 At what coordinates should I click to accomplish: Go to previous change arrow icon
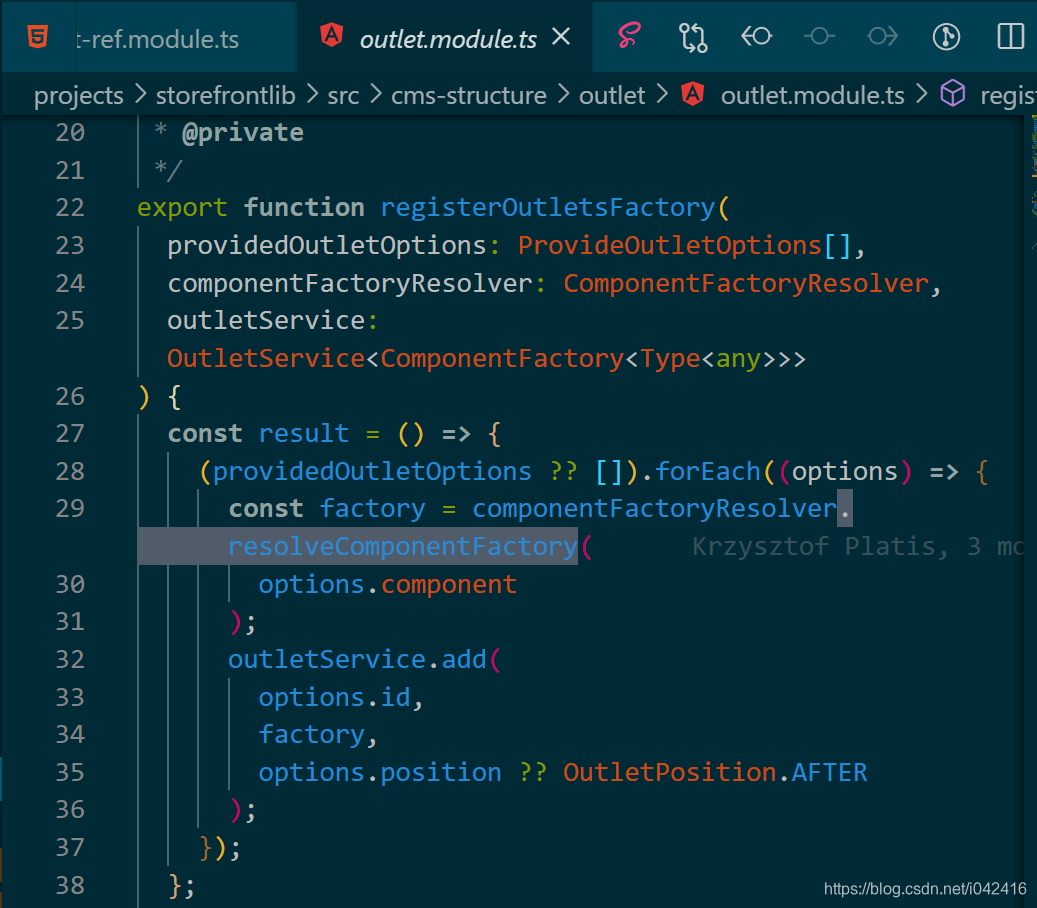tap(756, 35)
